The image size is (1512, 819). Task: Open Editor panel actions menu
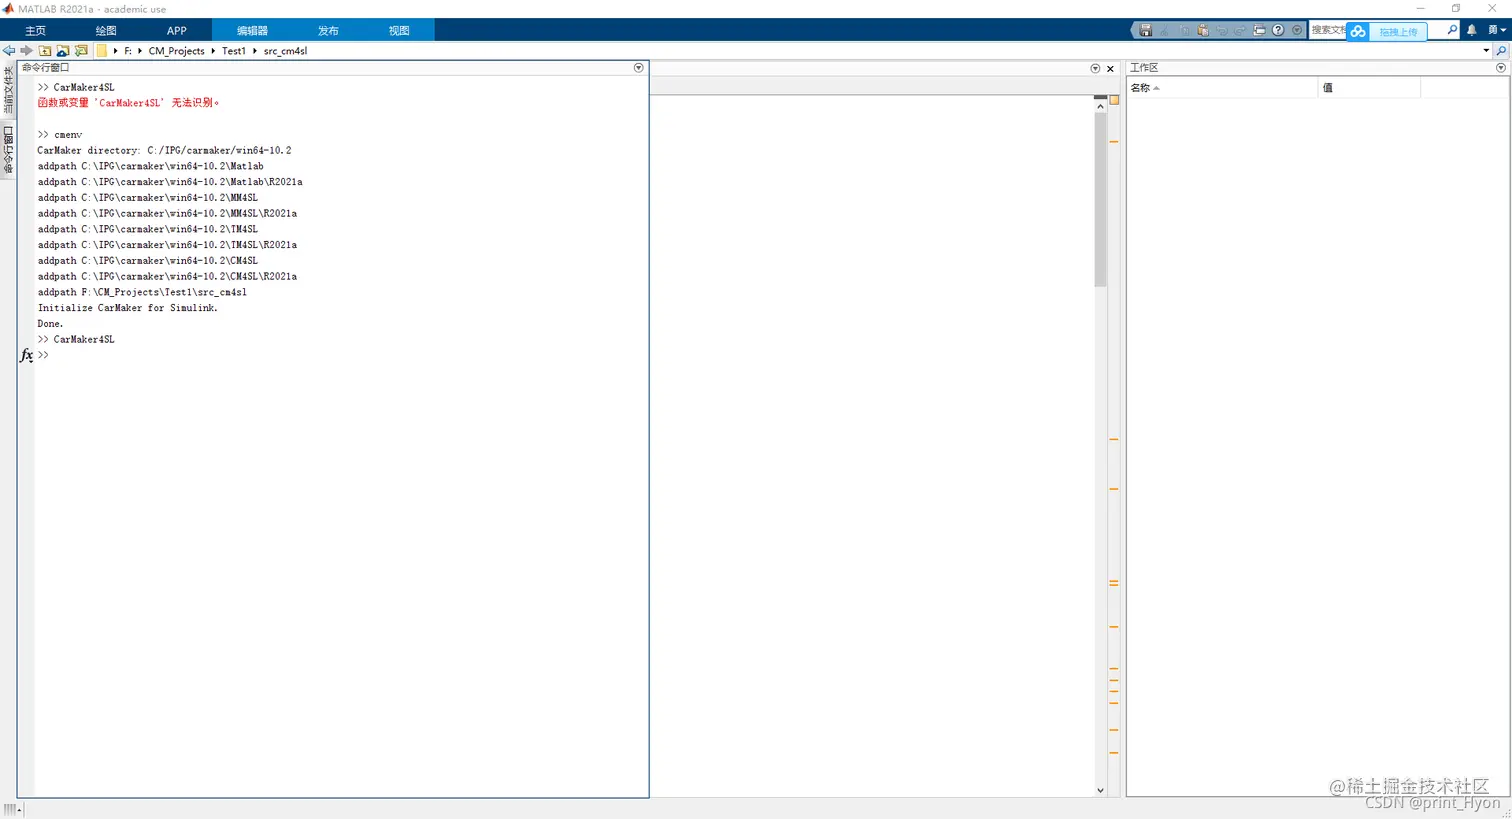(1095, 69)
